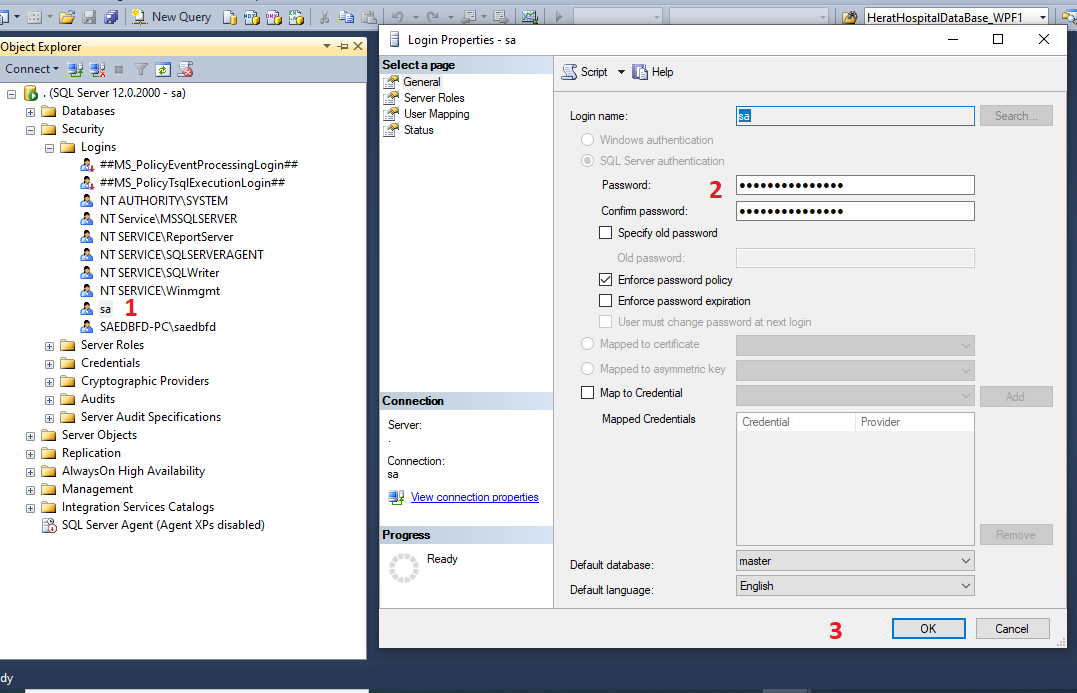The image size is (1077, 693).
Task: Collapse the Security tree node
Action: click(x=30, y=130)
